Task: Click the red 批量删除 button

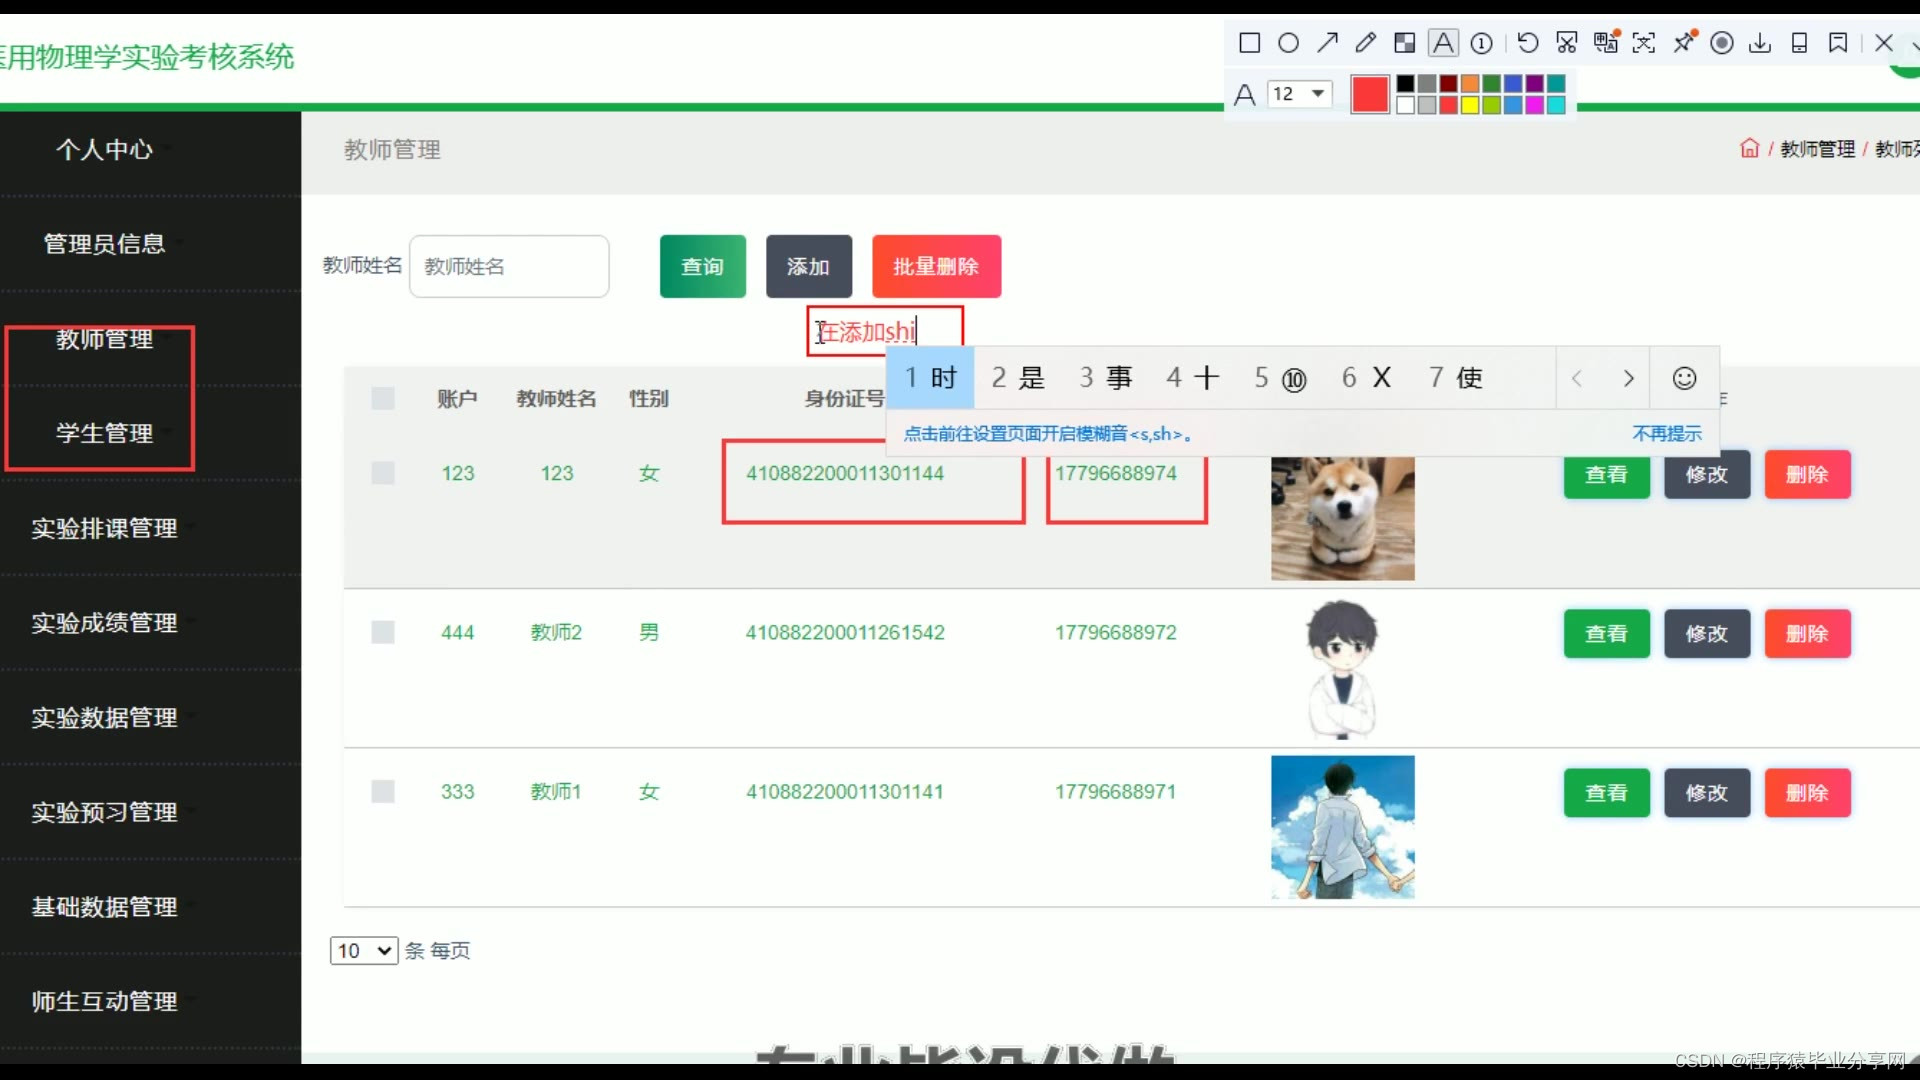Action: tap(936, 266)
